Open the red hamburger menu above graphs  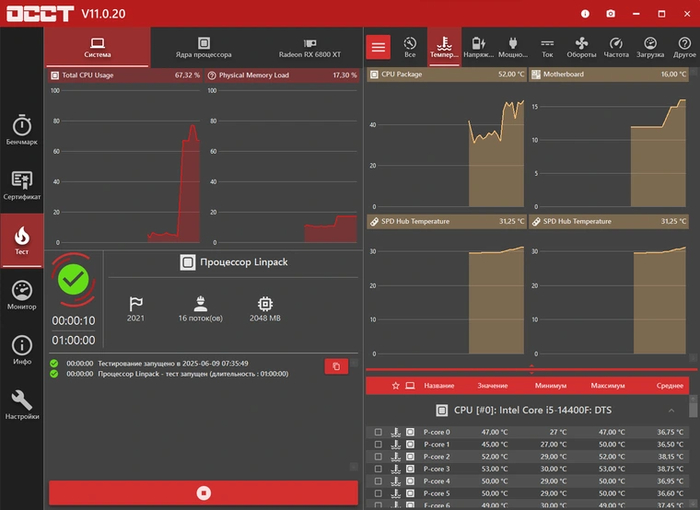[379, 47]
